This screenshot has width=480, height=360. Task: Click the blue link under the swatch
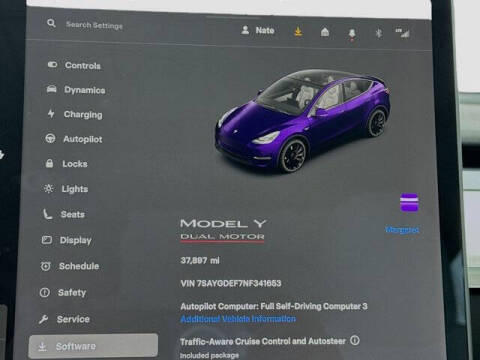402,229
